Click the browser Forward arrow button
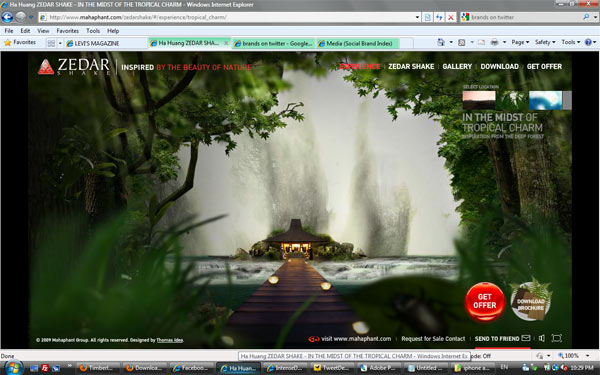Viewport: 600px width, 375px height. 21,17
